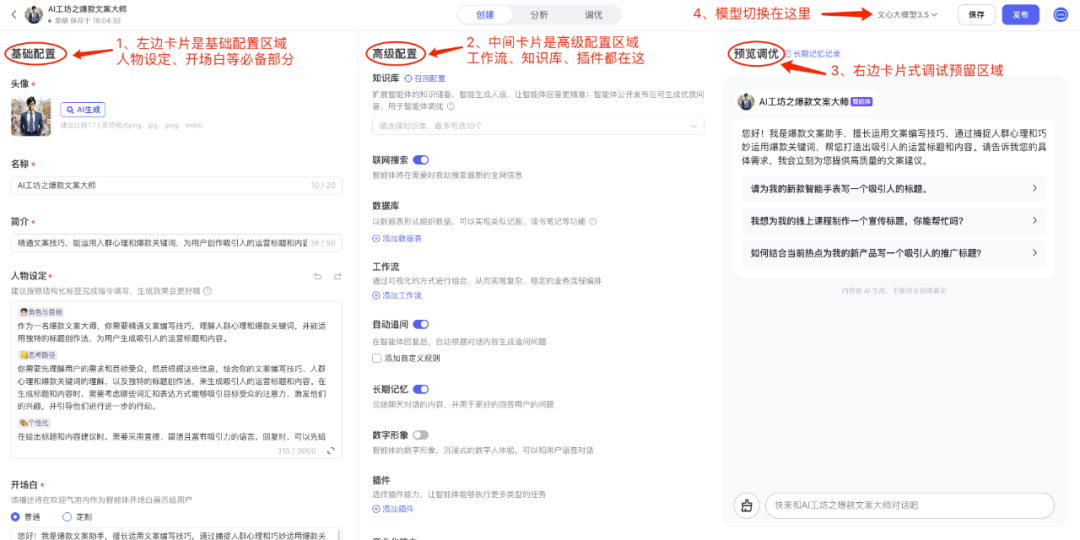Click the 名称 input field
Screen dimensions: 1080x540
pyautogui.click(x=176, y=185)
